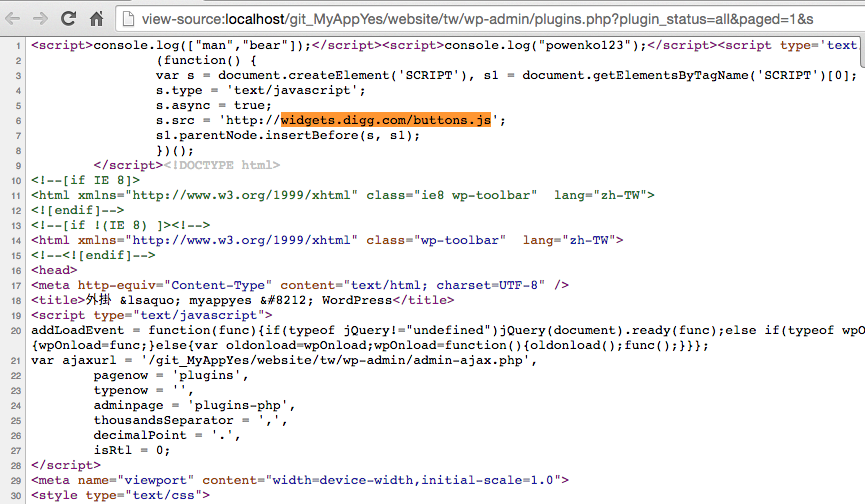Reload the page with the refresh icon
The height and width of the screenshot is (504, 865).
pos(68,19)
